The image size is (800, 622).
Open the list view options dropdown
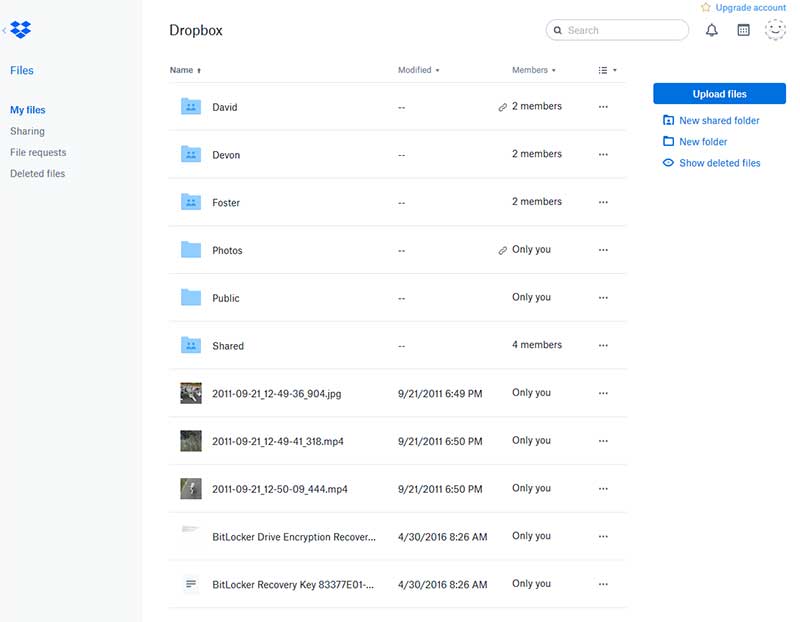[607, 70]
